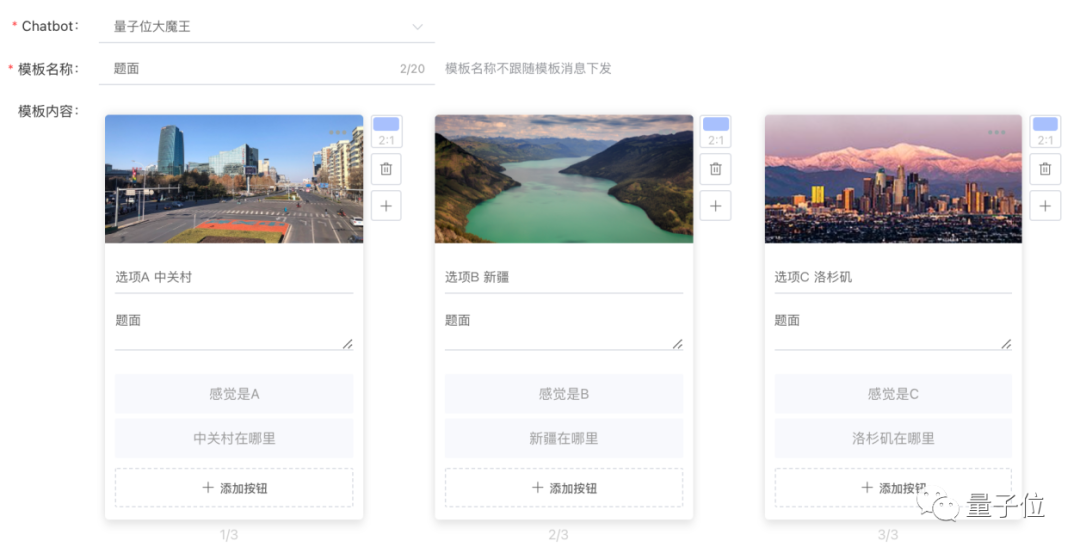
Task: Click the 感觉是B button
Action: pyautogui.click(x=563, y=394)
